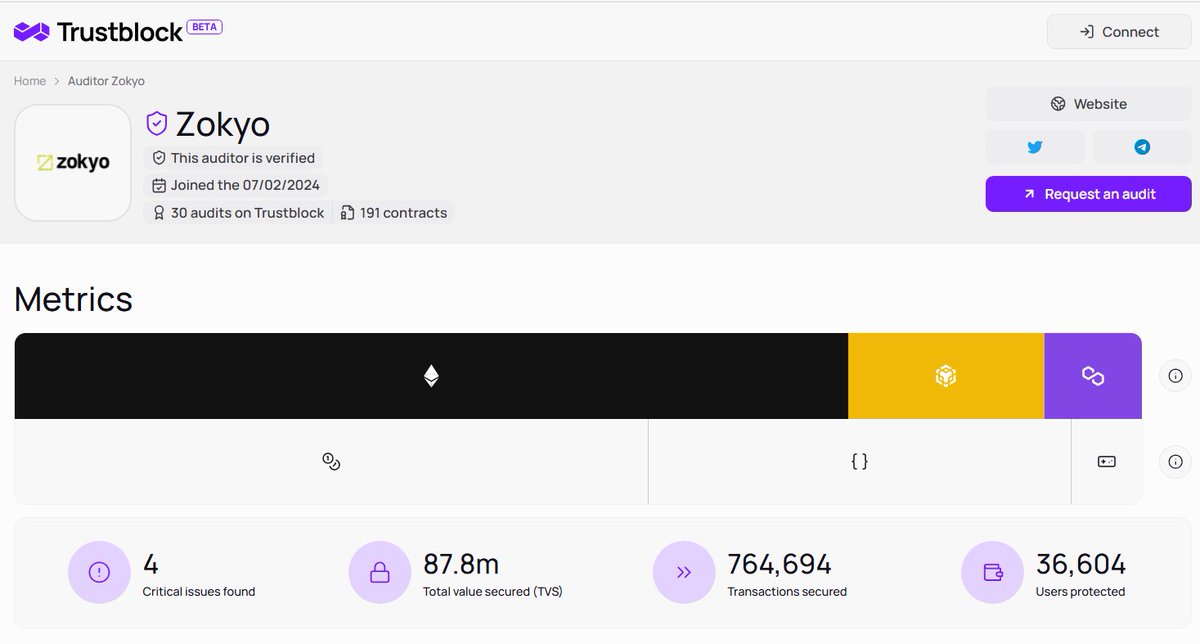Click the users protected wallet icon
Screen dimensions: 1200x644
pos(992,573)
